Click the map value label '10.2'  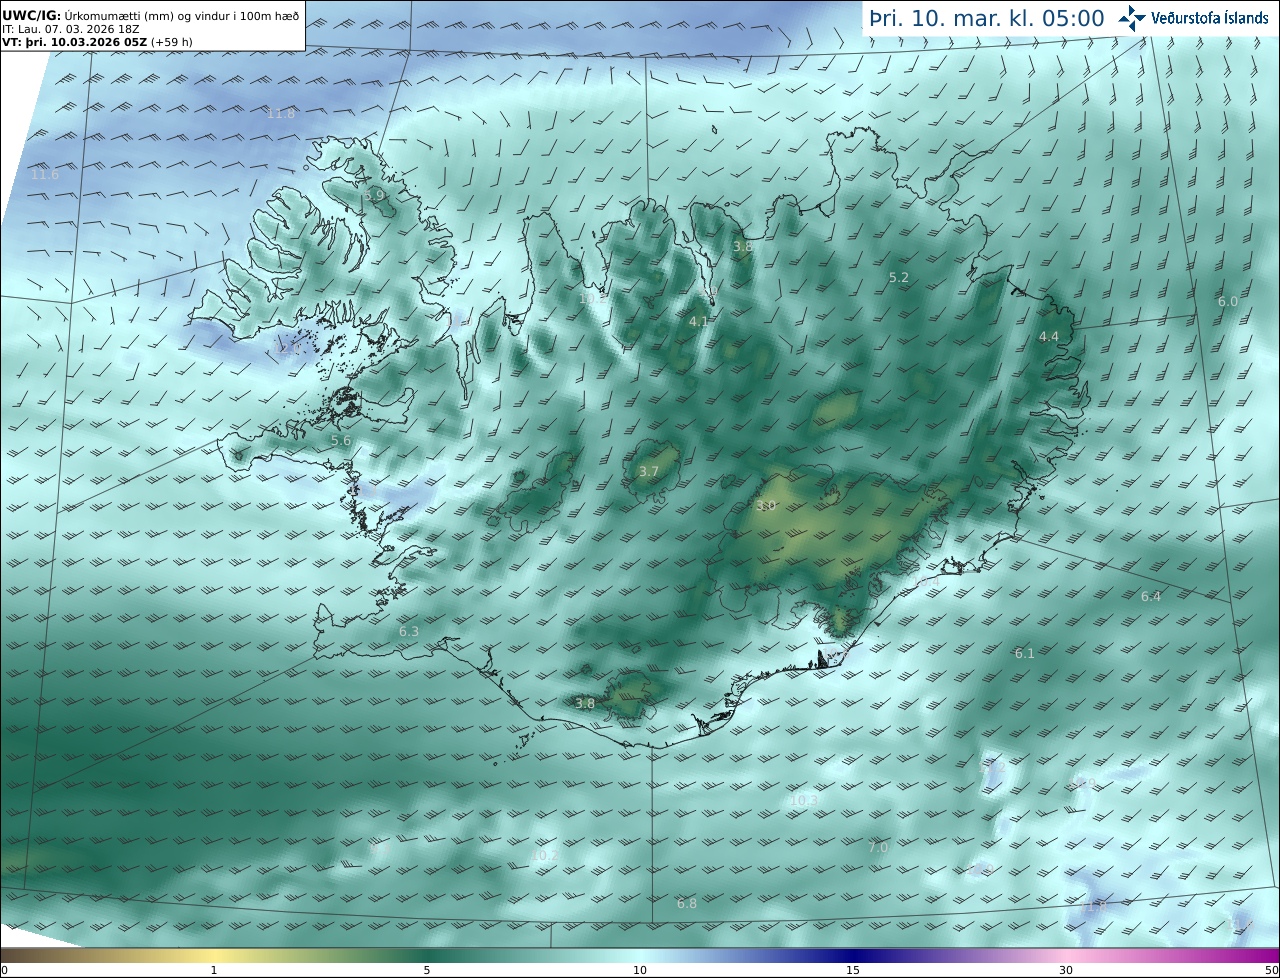click(x=545, y=855)
